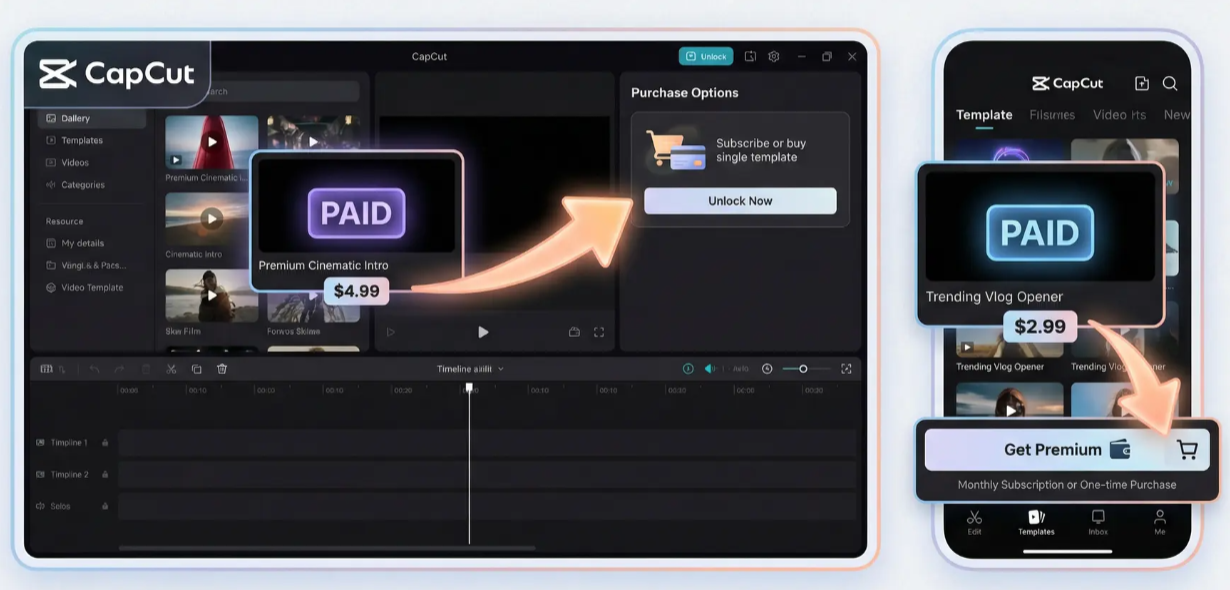Switch to the Template tab on phone
Image resolution: width=1230 pixels, height=590 pixels.
984,115
